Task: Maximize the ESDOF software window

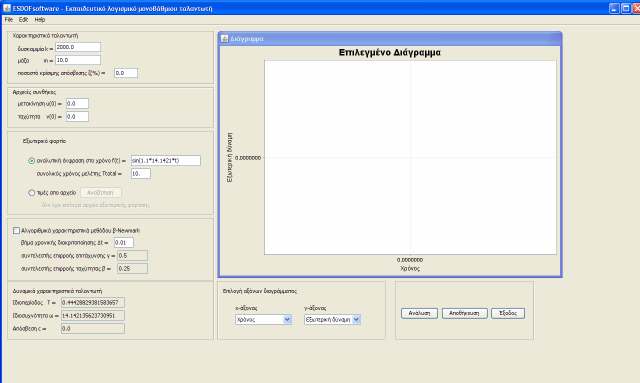Action: [626, 8]
